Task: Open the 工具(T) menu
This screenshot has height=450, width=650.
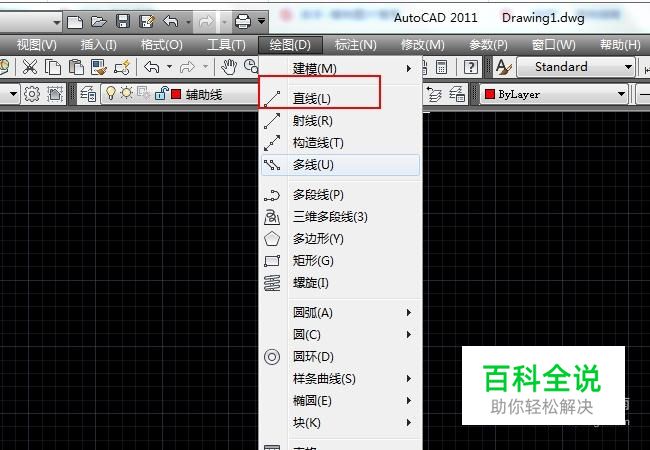Action: (226, 44)
